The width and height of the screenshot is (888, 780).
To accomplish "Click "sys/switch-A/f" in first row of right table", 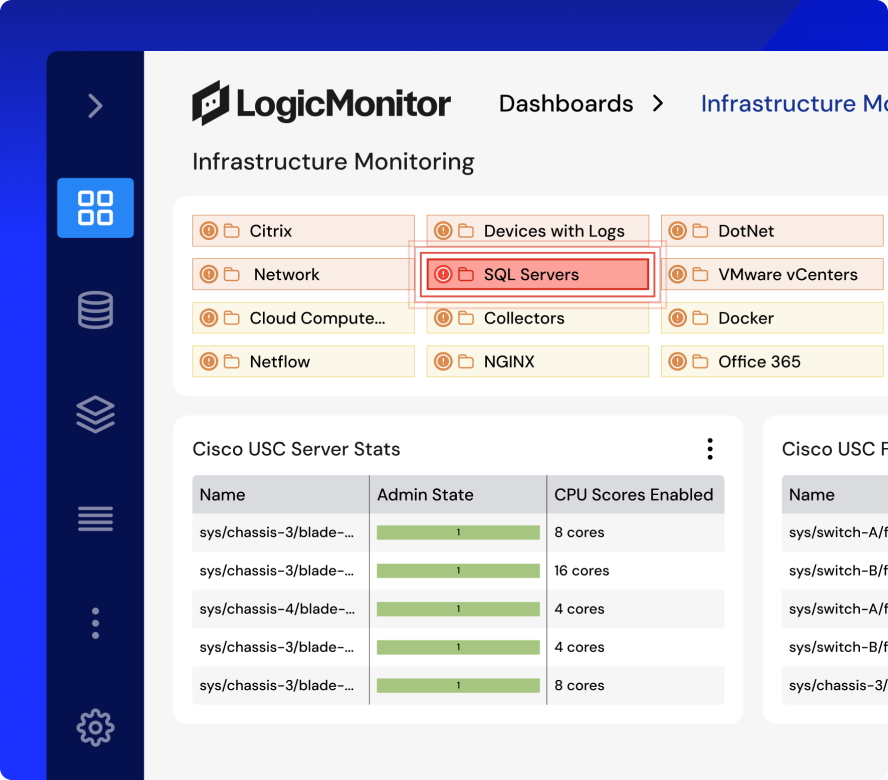I will pyautogui.click(x=838, y=532).
